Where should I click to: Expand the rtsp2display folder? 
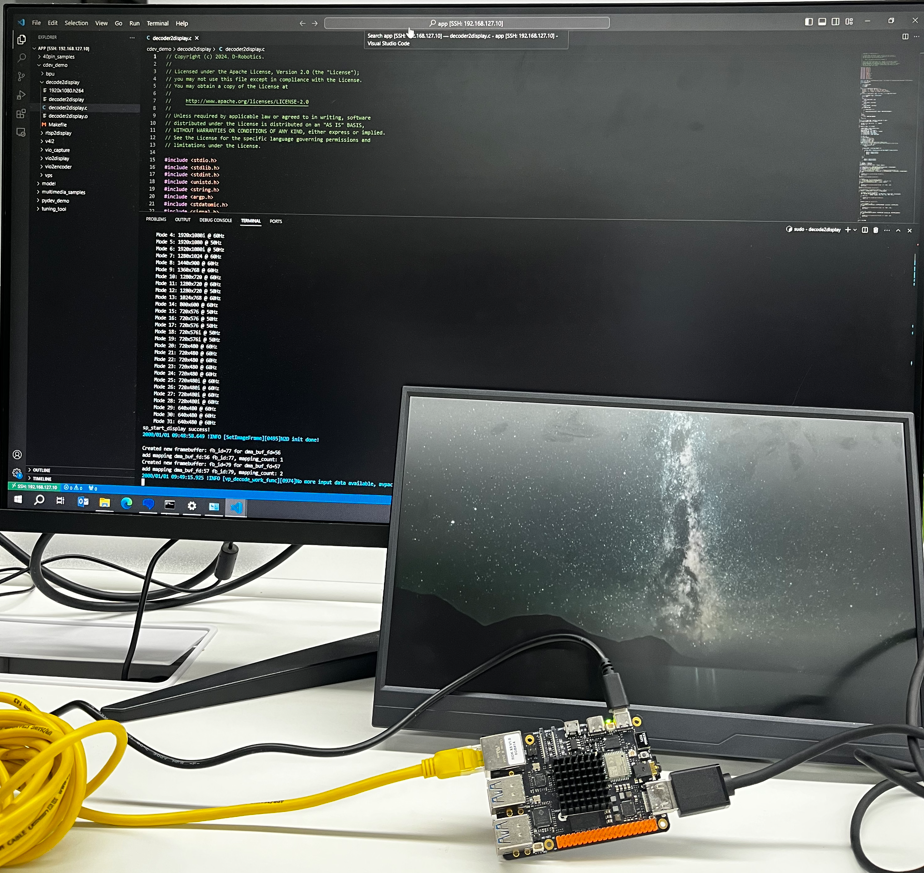(58, 134)
